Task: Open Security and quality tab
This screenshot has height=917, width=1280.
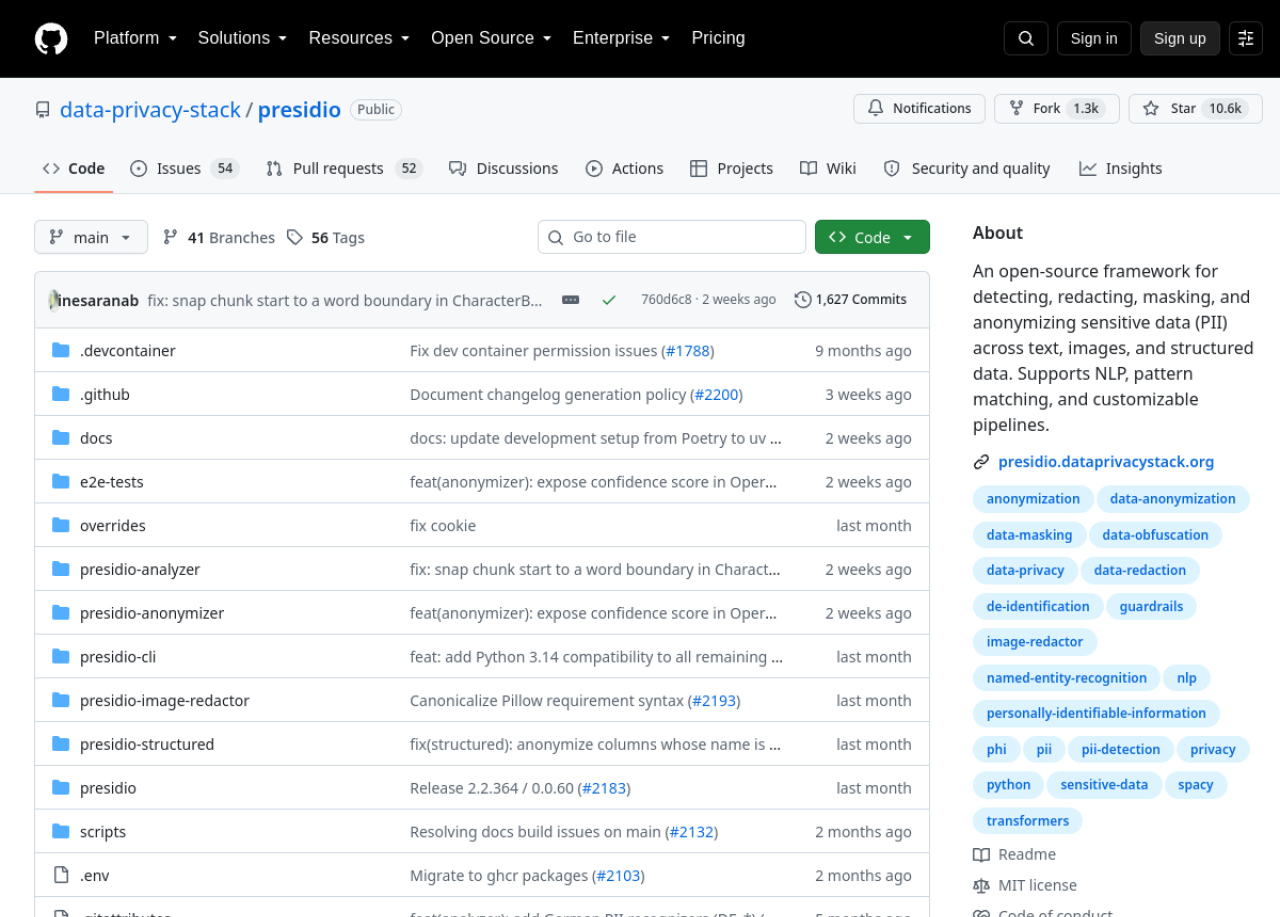Action: (x=966, y=168)
